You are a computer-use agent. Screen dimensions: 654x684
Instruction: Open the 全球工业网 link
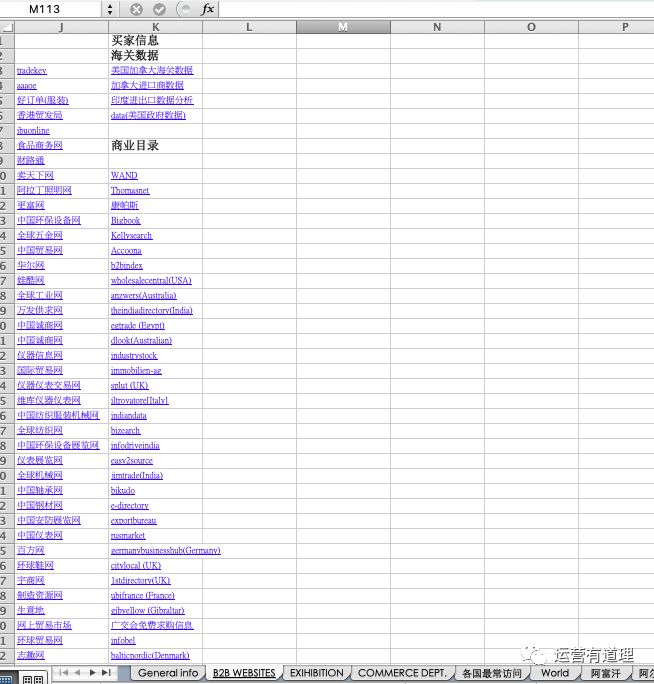[x=40, y=295]
